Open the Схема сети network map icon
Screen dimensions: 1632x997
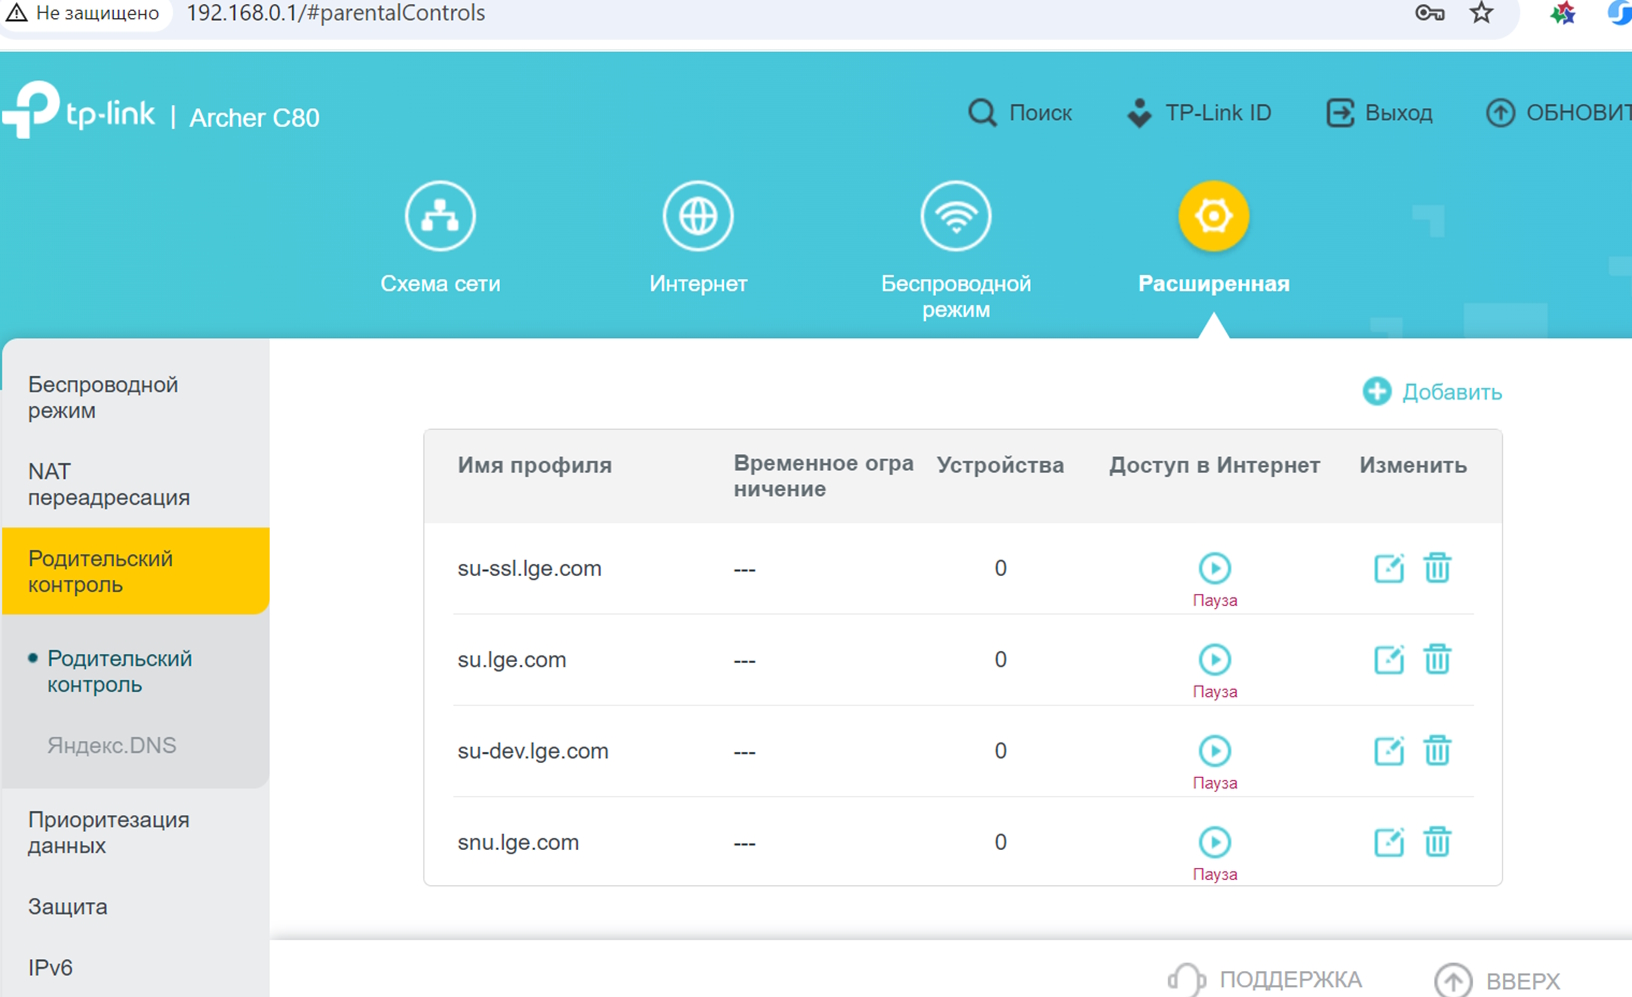pyautogui.click(x=440, y=216)
